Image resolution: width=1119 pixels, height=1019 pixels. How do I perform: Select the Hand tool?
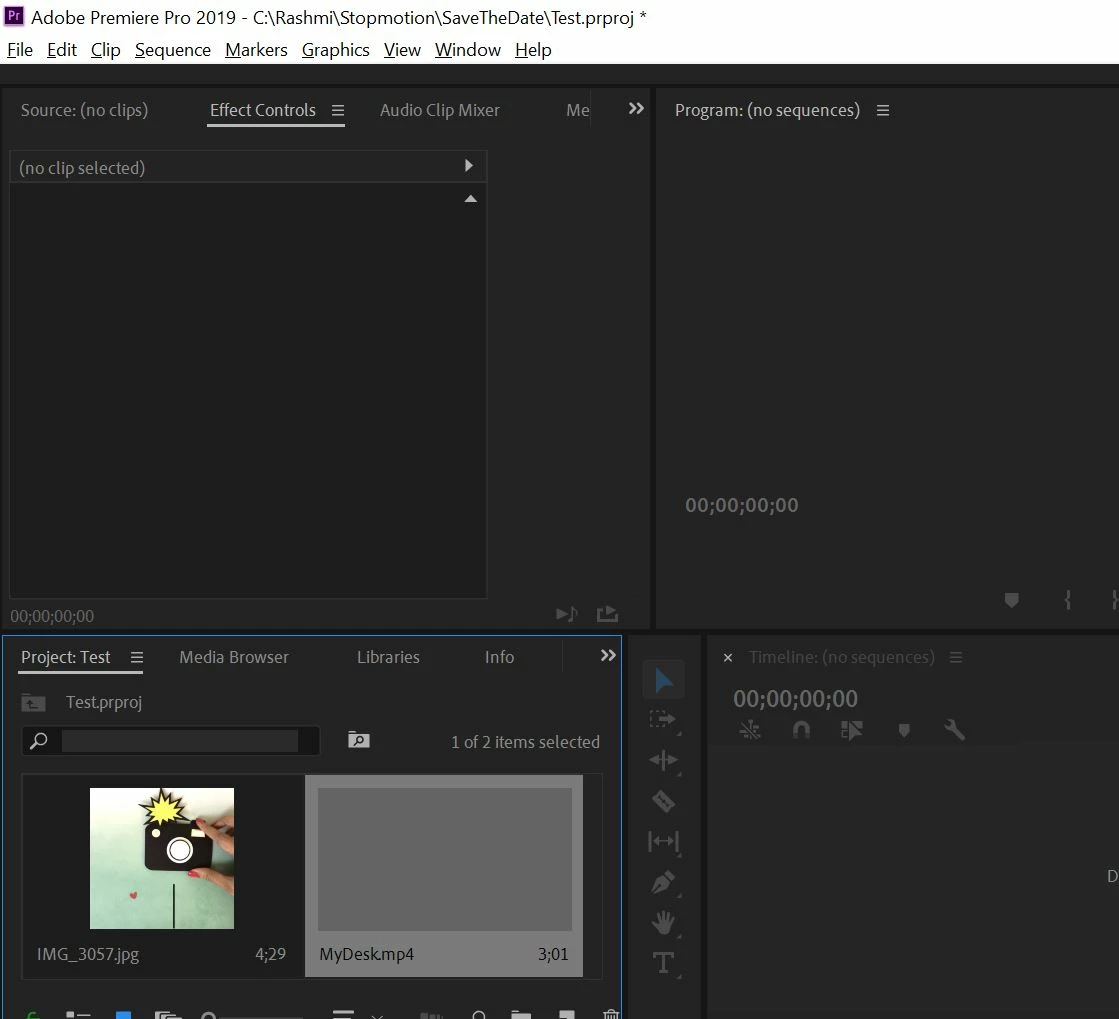[663, 923]
